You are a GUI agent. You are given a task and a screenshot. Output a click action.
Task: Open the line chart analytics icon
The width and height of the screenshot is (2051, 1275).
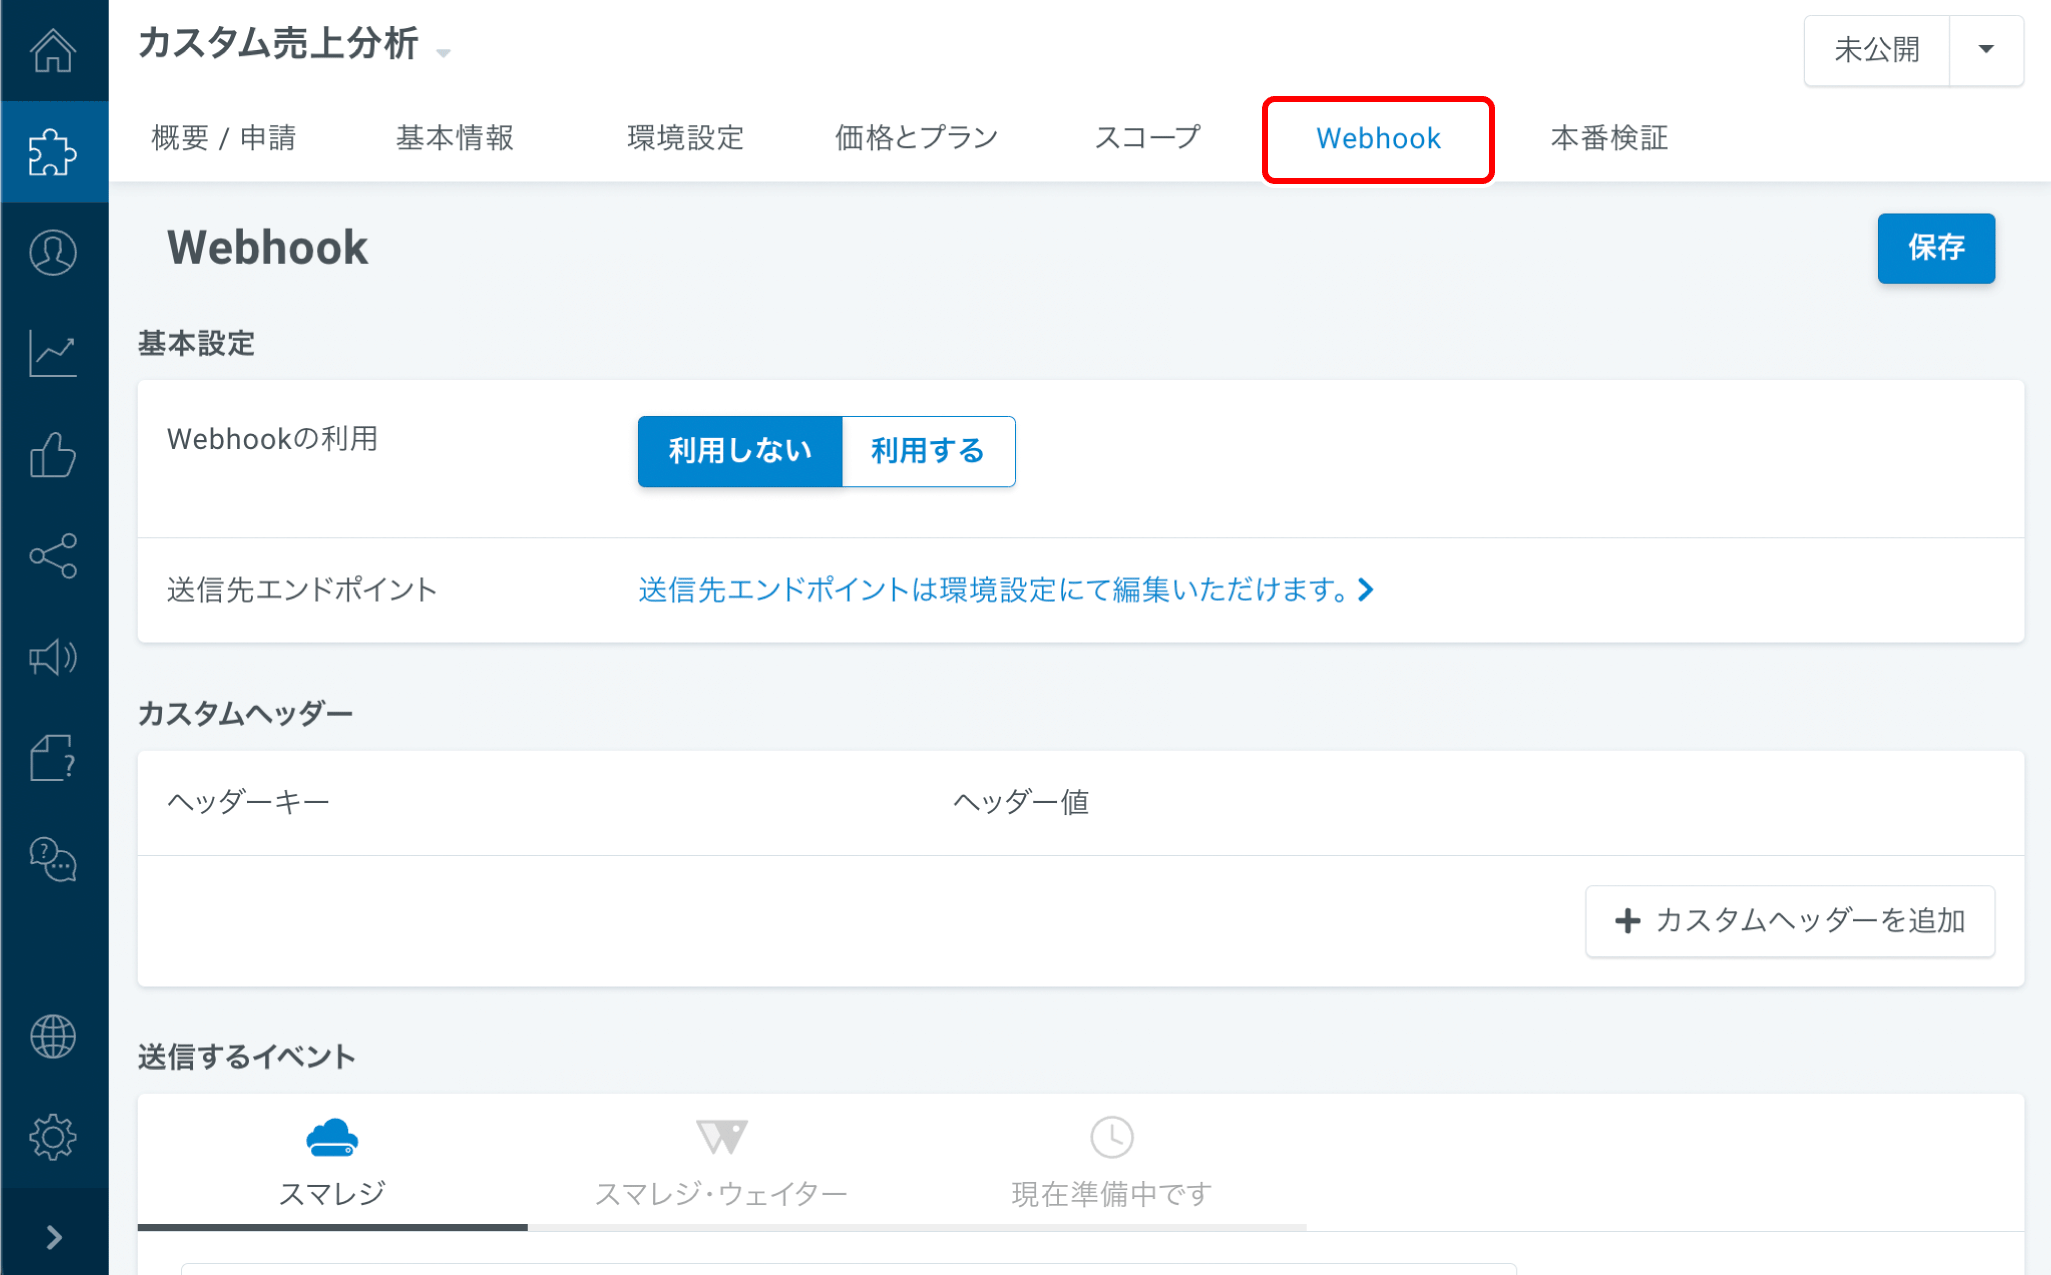[x=53, y=354]
